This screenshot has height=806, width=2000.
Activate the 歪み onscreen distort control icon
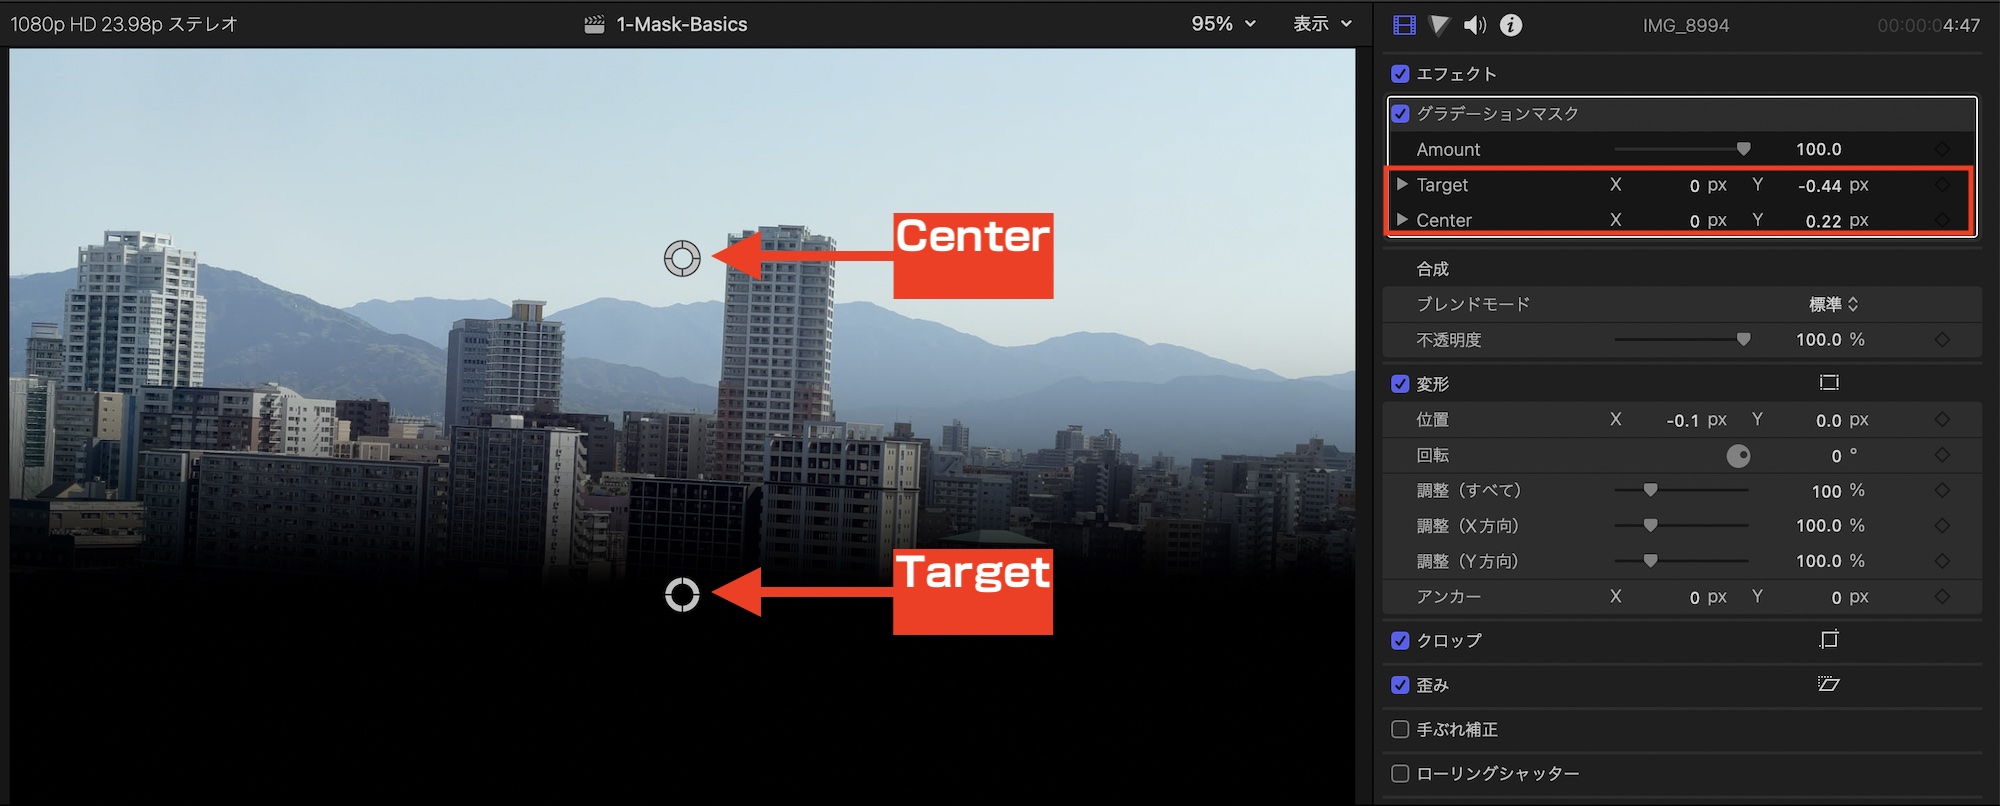coord(1829,685)
